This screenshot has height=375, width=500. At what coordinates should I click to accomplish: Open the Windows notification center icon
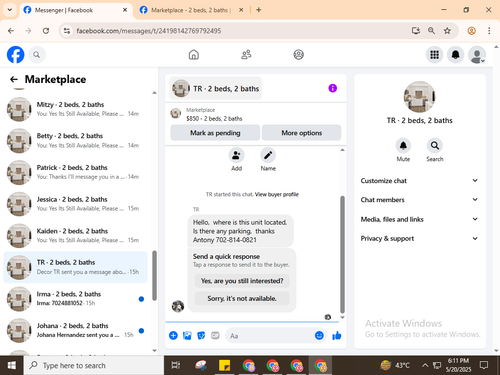click(484, 365)
